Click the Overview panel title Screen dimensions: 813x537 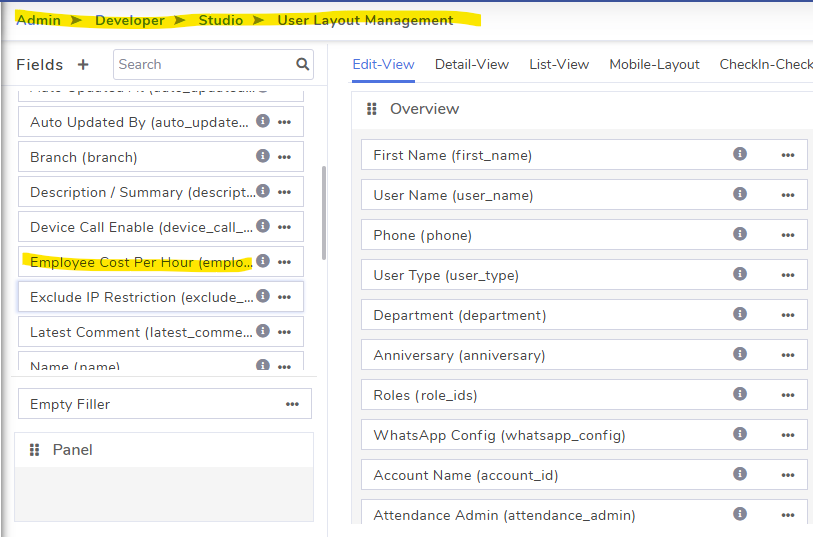point(425,109)
